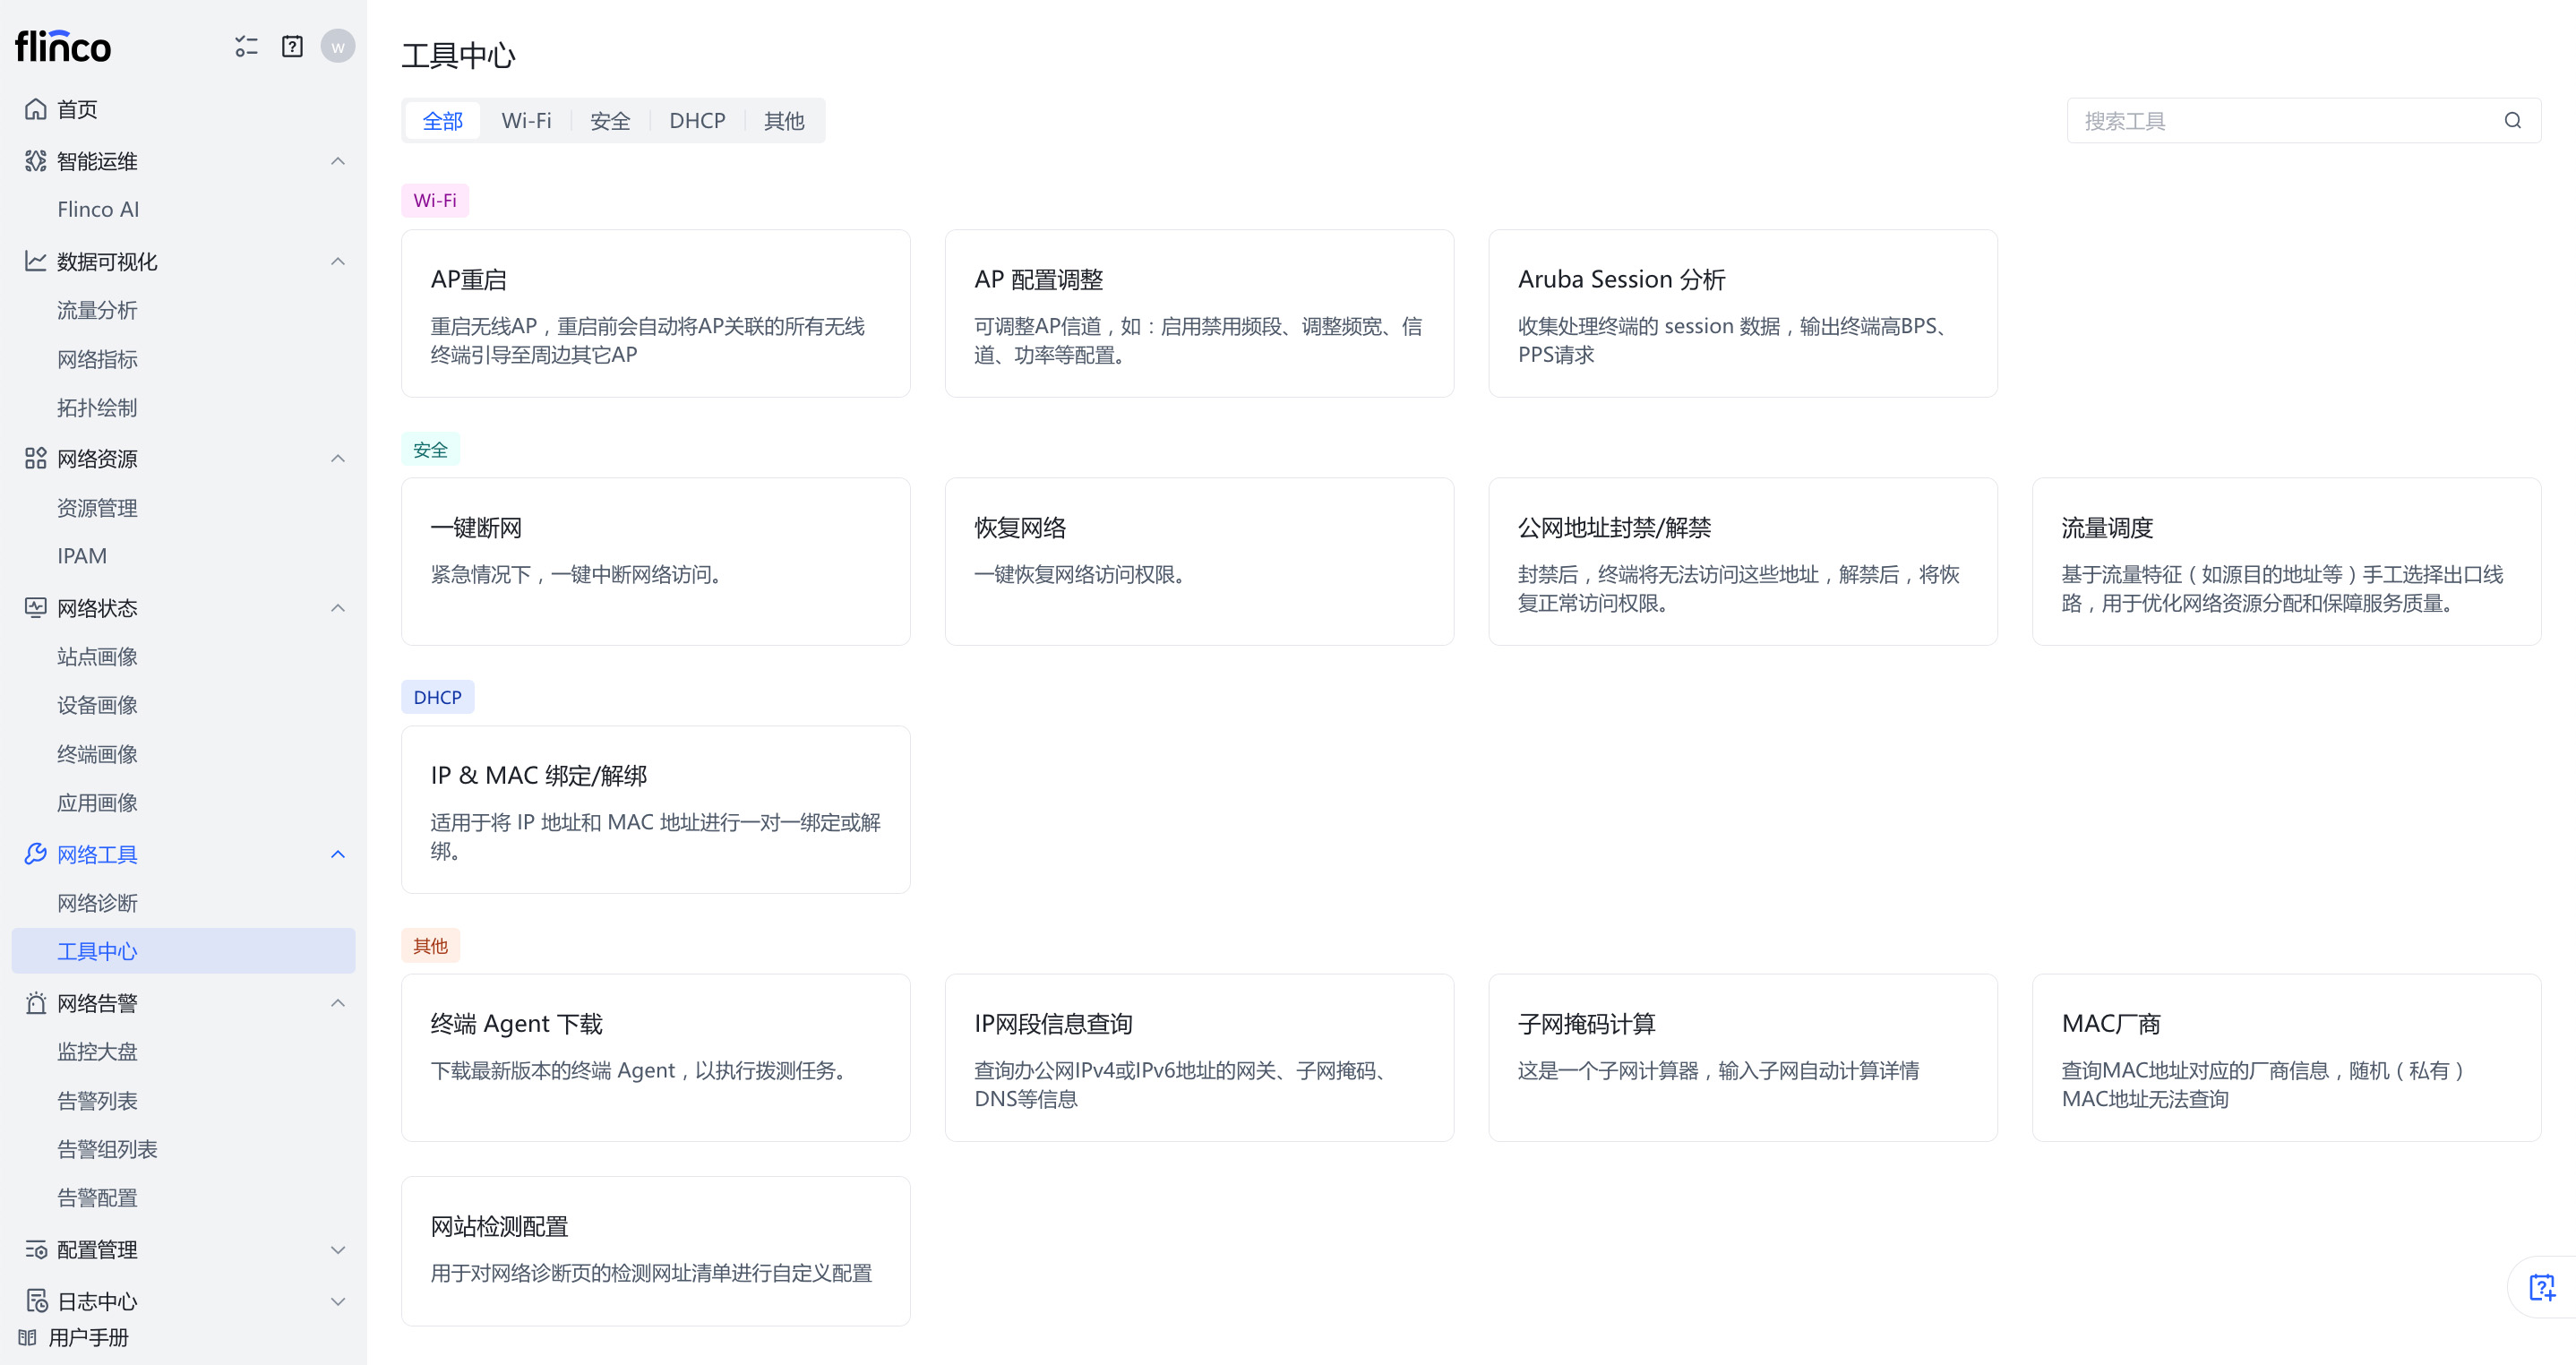Click the search magnifier icon
The height and width of the screenshot is (1365, 2576).
(x=2512, y=121)
